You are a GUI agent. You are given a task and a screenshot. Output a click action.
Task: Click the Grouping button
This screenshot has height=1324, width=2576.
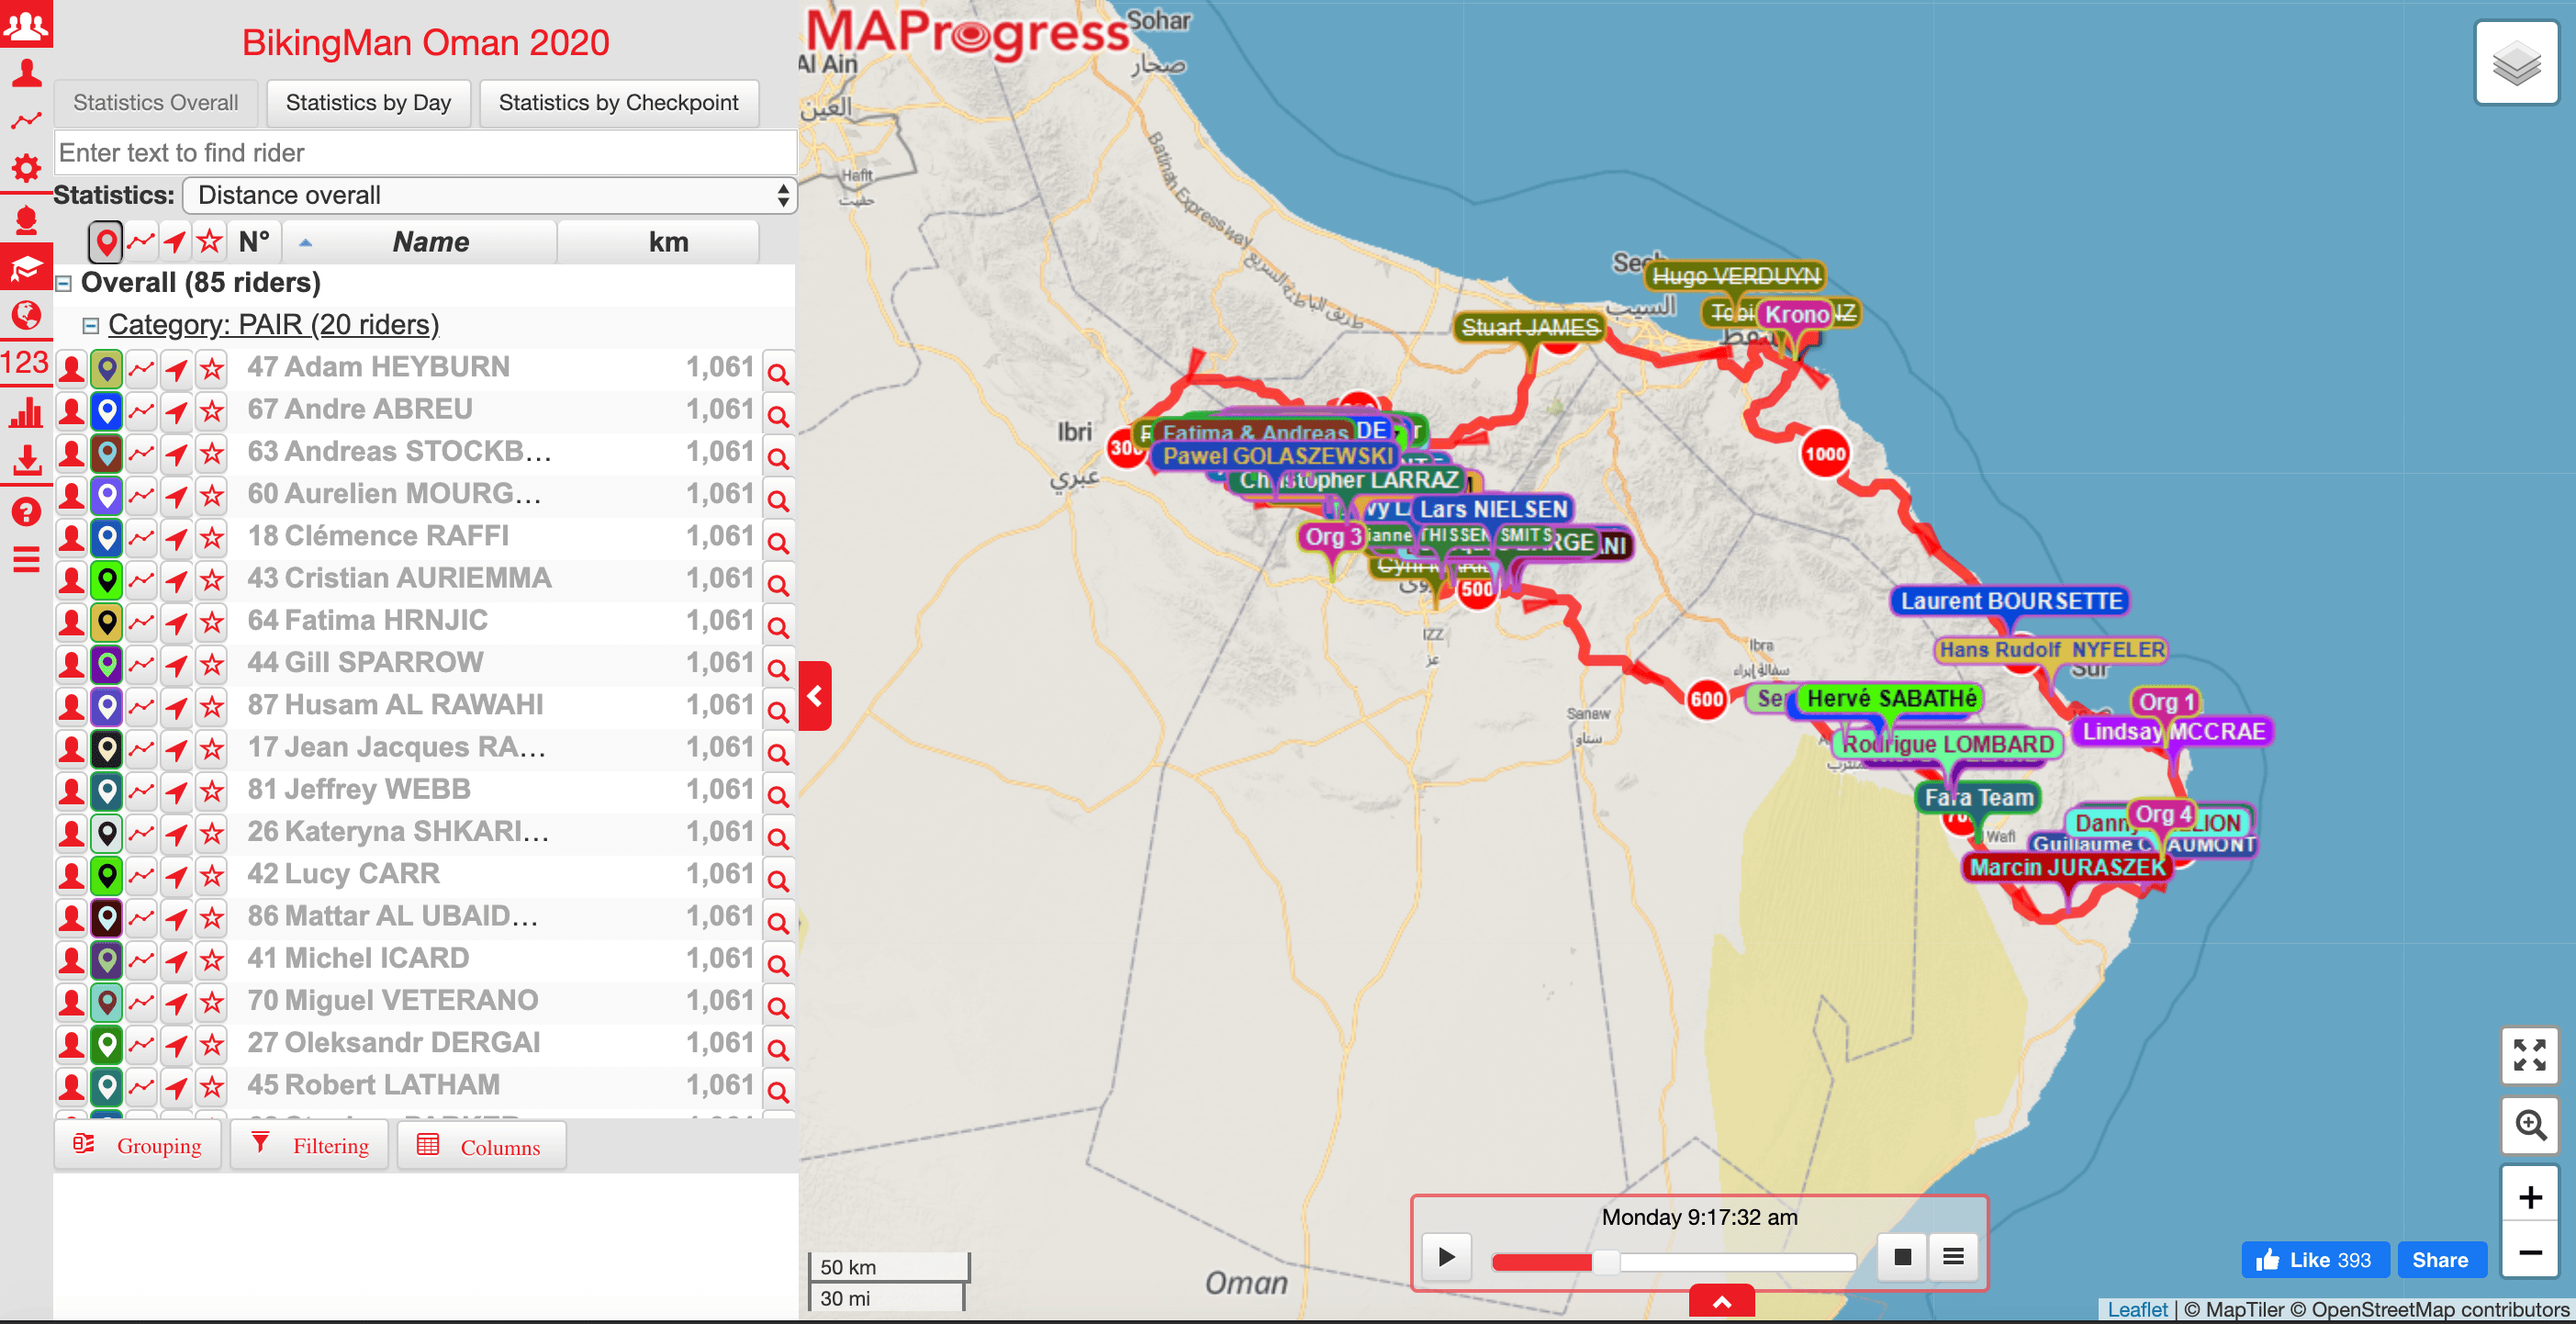[x=138, y=1145]
